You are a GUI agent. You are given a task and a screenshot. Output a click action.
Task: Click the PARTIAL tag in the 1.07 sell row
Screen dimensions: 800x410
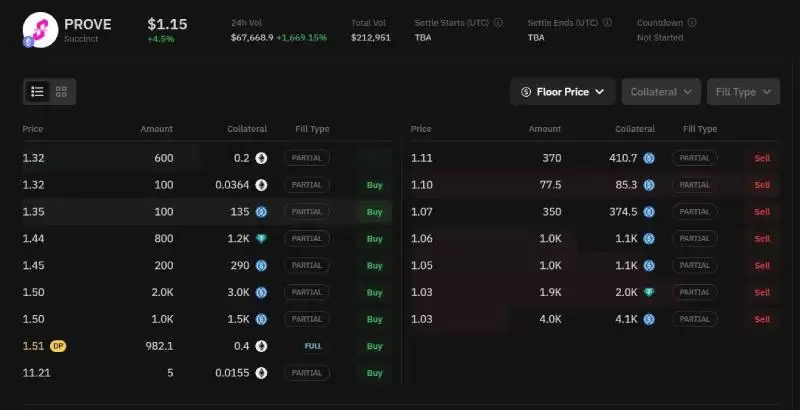click(x=694, y=212)
